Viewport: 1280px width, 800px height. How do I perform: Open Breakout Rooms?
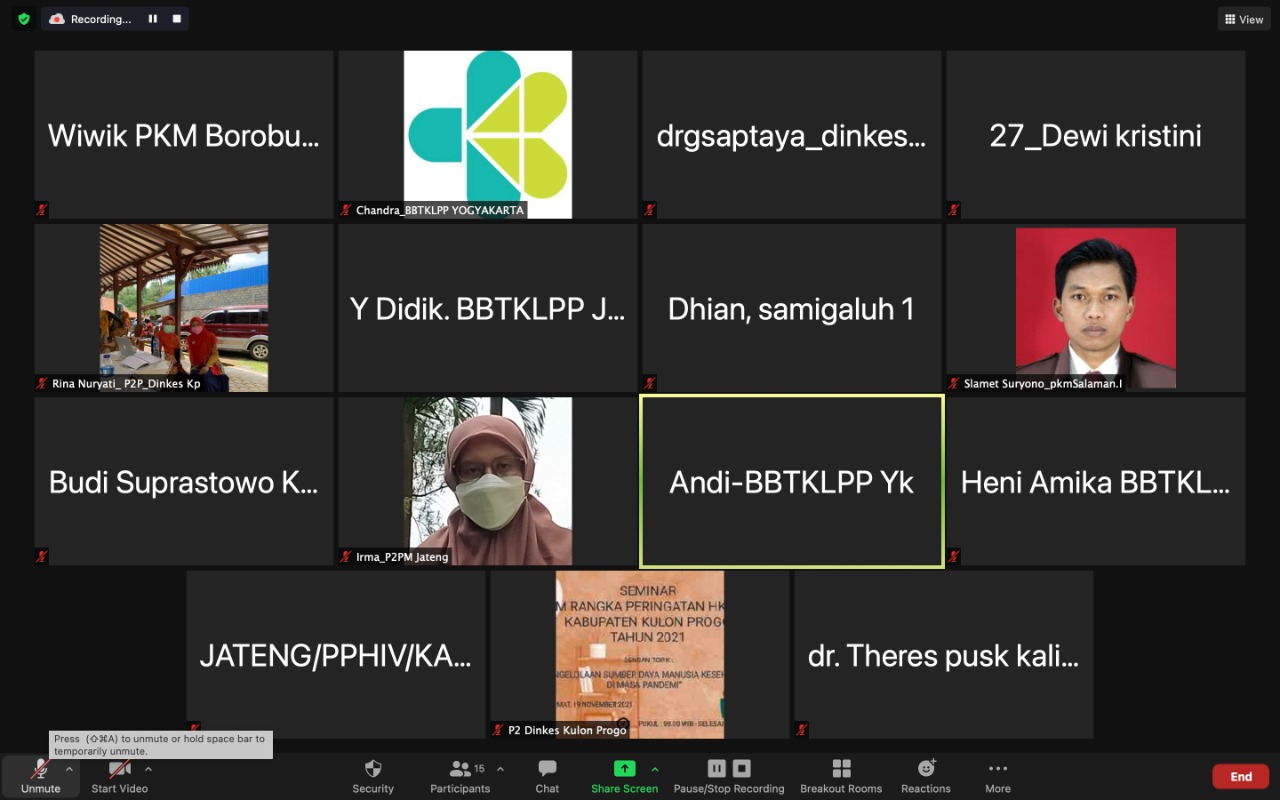point(841,776)
